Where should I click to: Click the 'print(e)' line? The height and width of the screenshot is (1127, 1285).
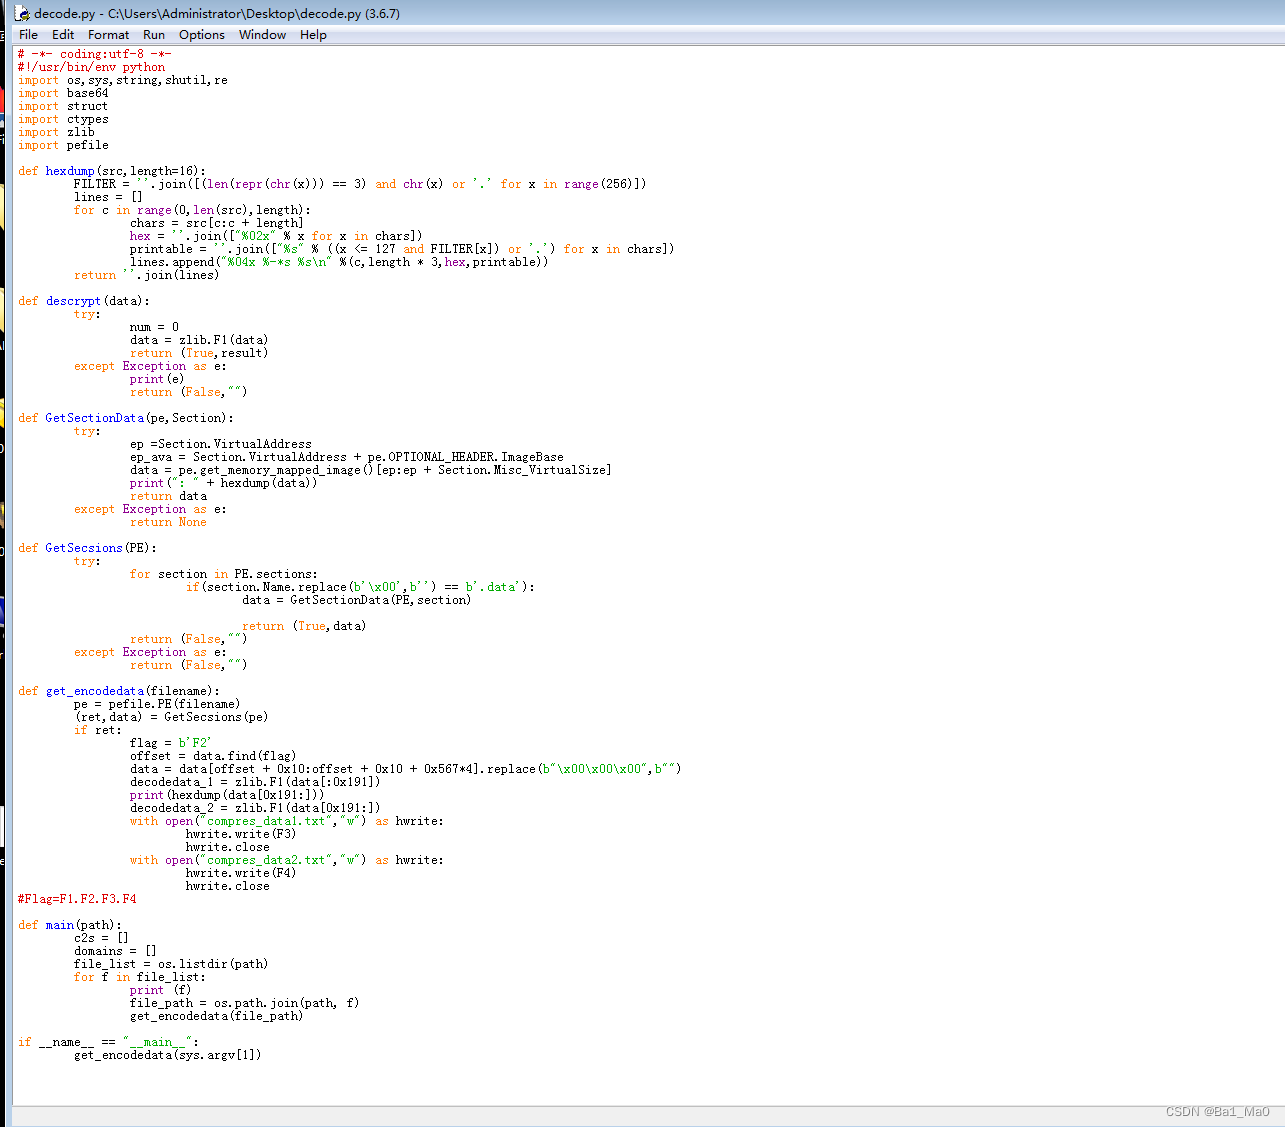click(x=157, y=379)
